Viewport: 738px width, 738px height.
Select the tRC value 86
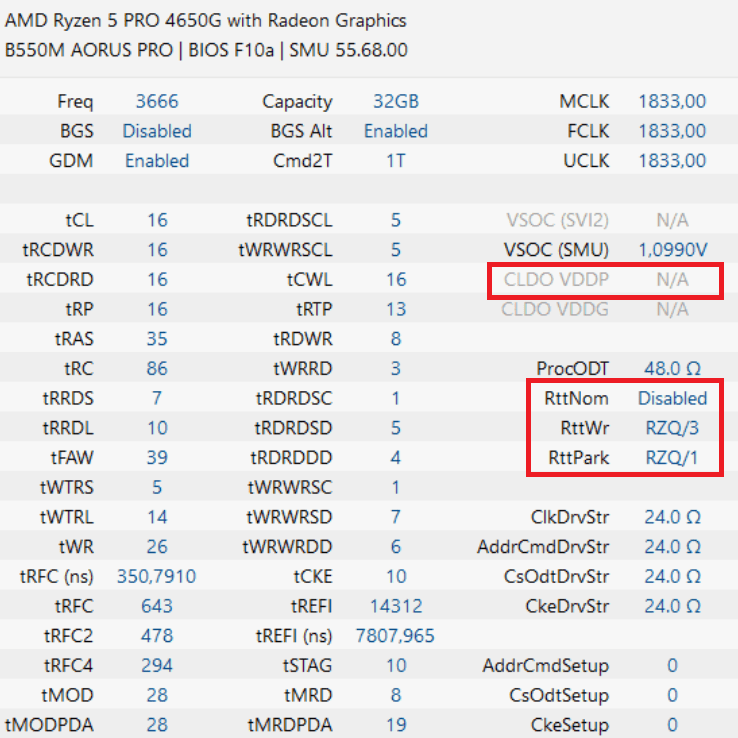tap(157, 368)
